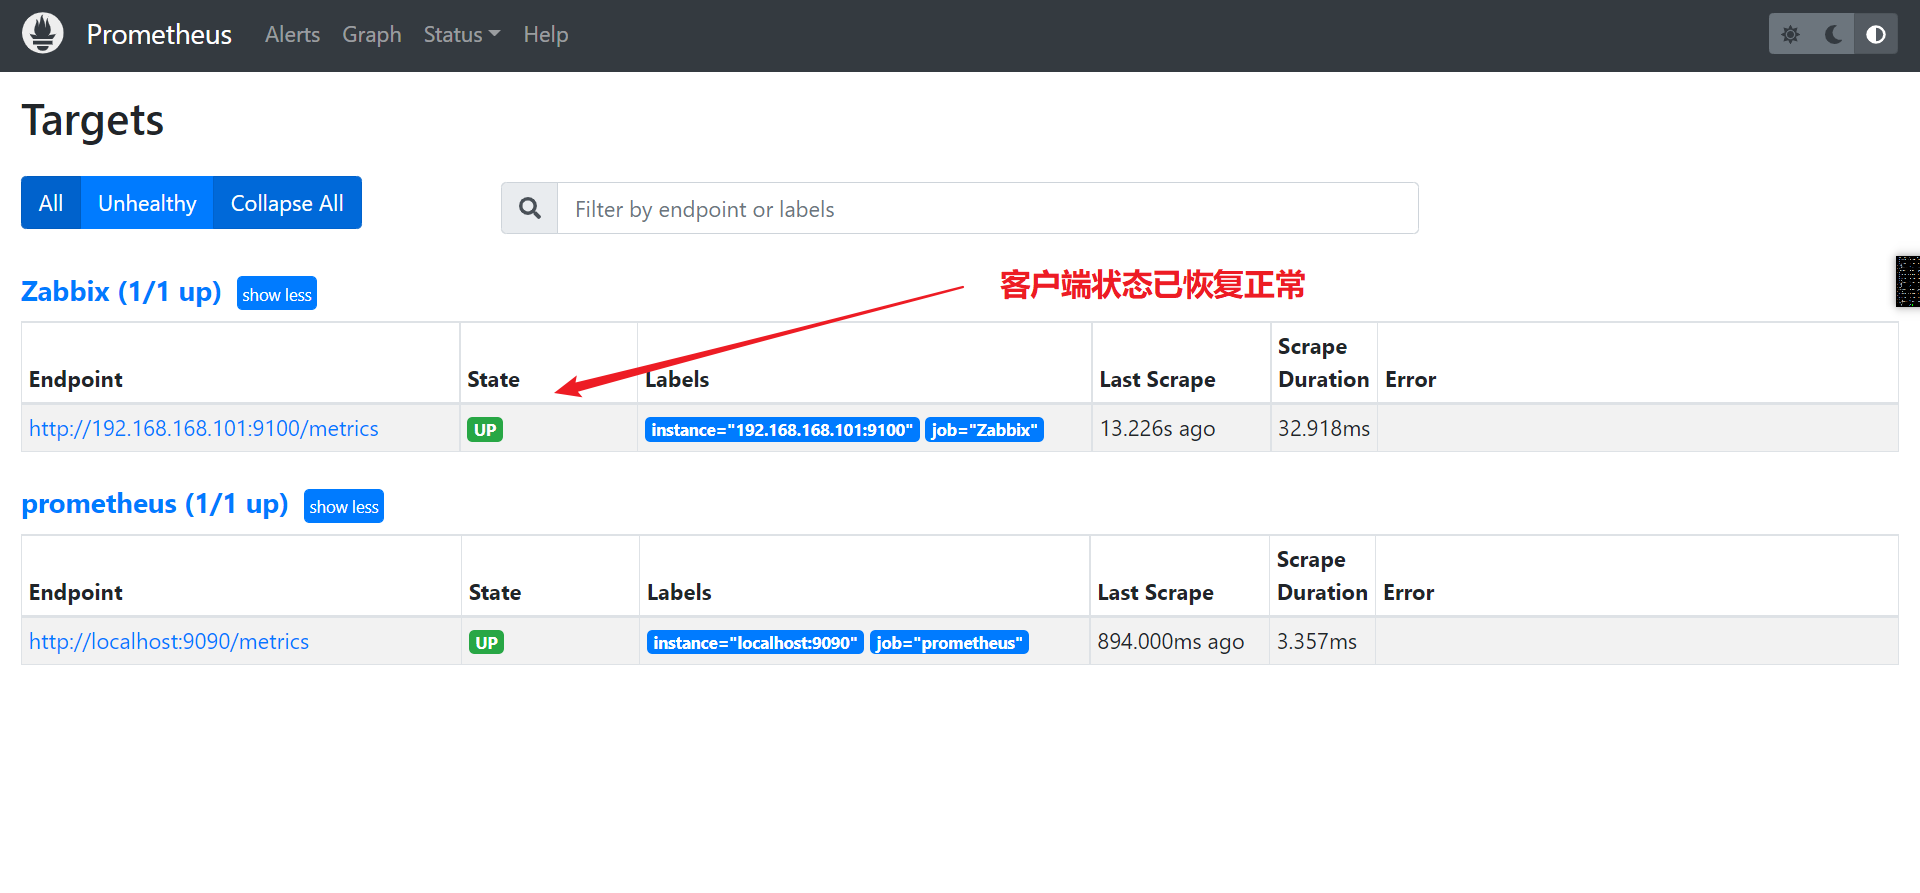Click the Prometheus flame logo icon
Screen dimensions: 1920x893
click(x=43, y=34)
